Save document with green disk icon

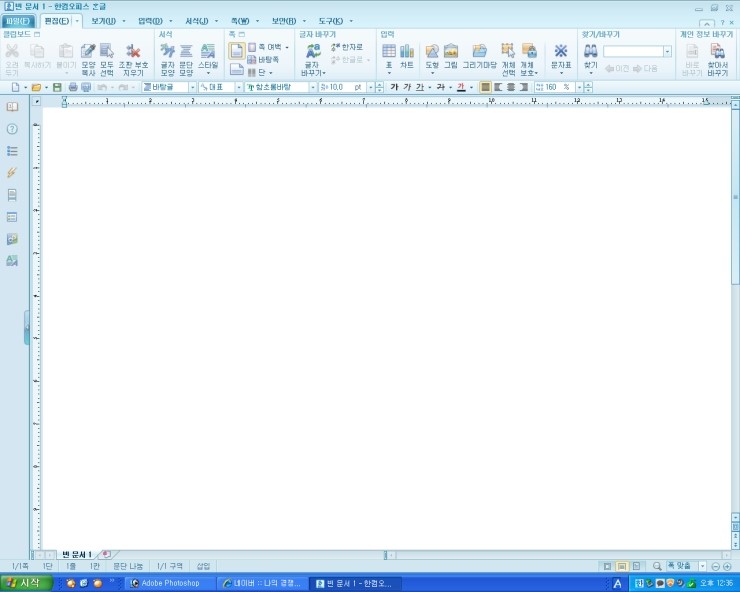click(x=57, y=87)
